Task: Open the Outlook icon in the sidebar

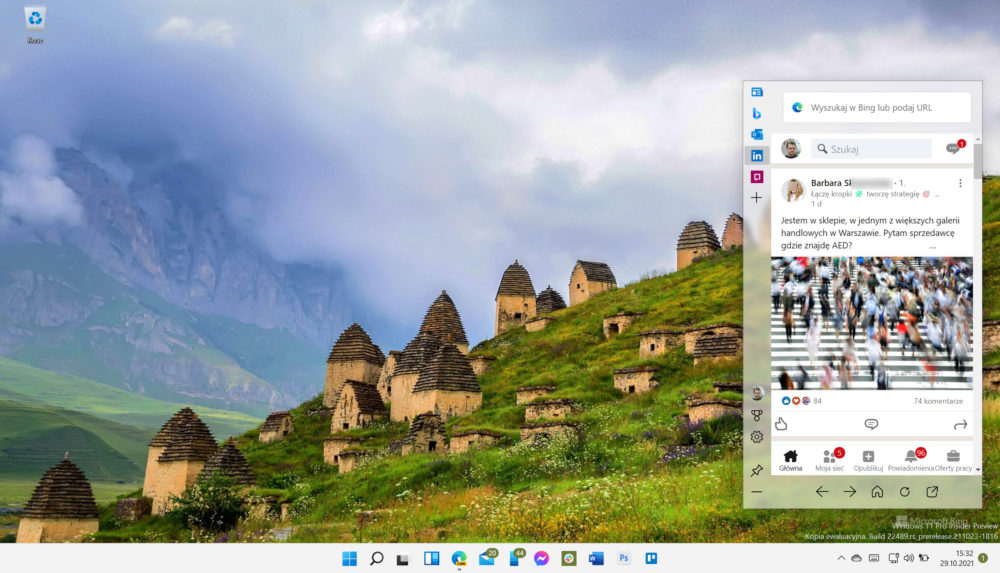Action: coord(756,134)
